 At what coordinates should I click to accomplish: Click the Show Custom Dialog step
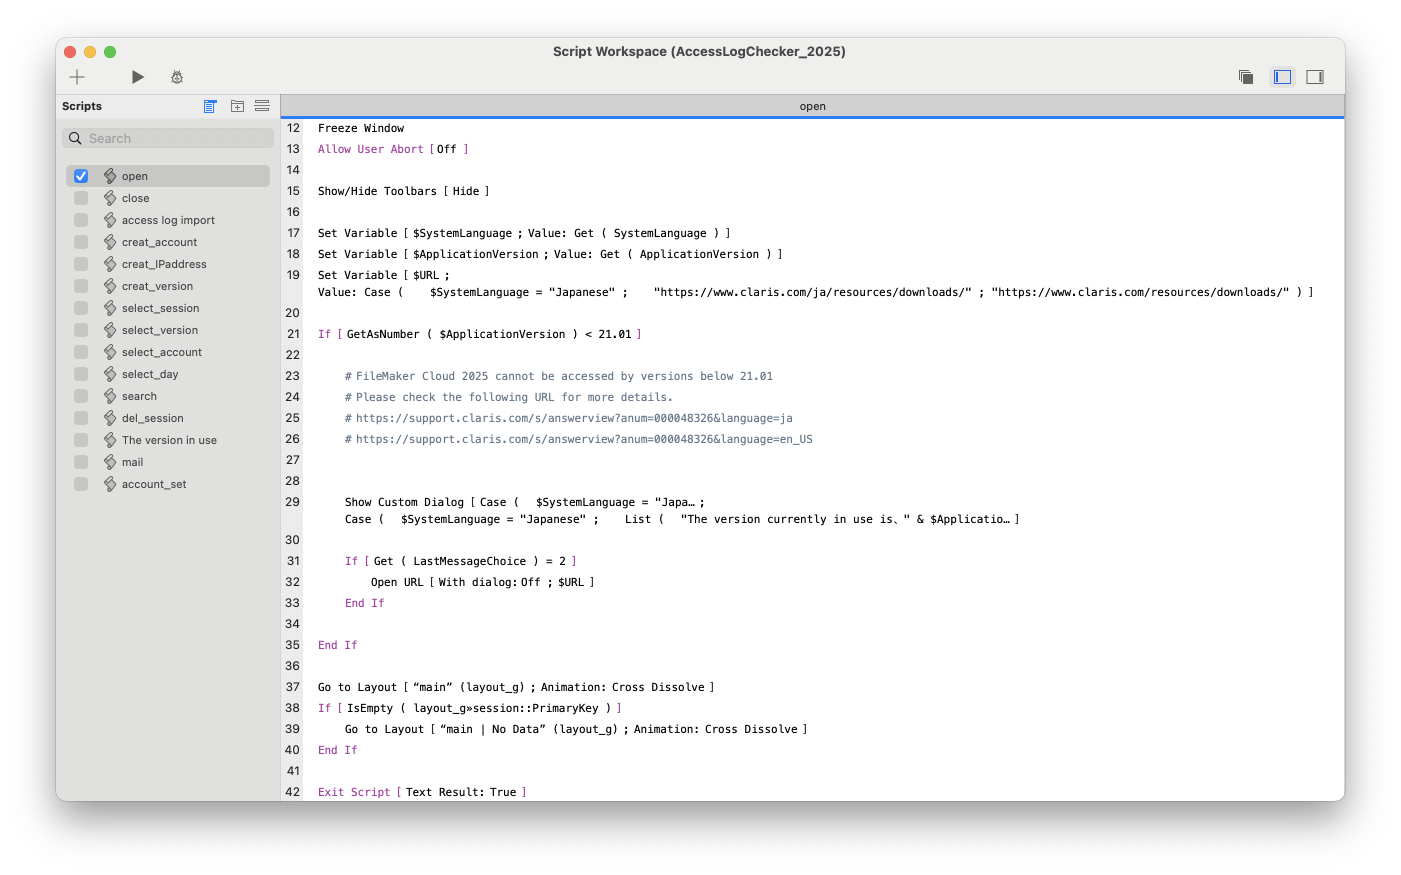tap(404, 502)
